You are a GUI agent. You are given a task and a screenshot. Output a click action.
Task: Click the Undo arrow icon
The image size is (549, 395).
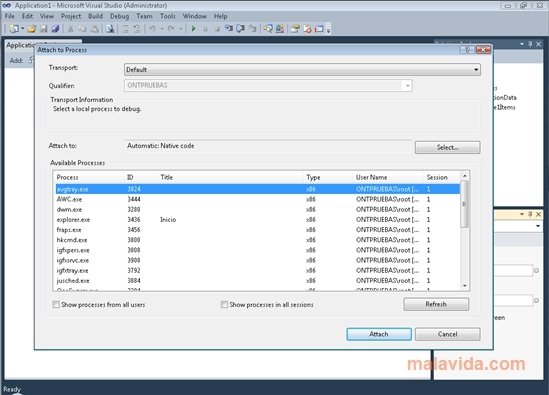click(x=152, y=29)
